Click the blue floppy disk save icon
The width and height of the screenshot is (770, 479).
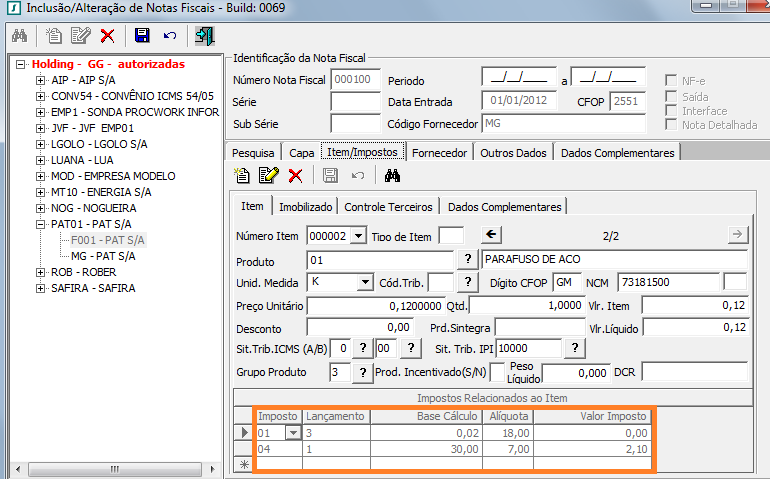coord(142,36)
